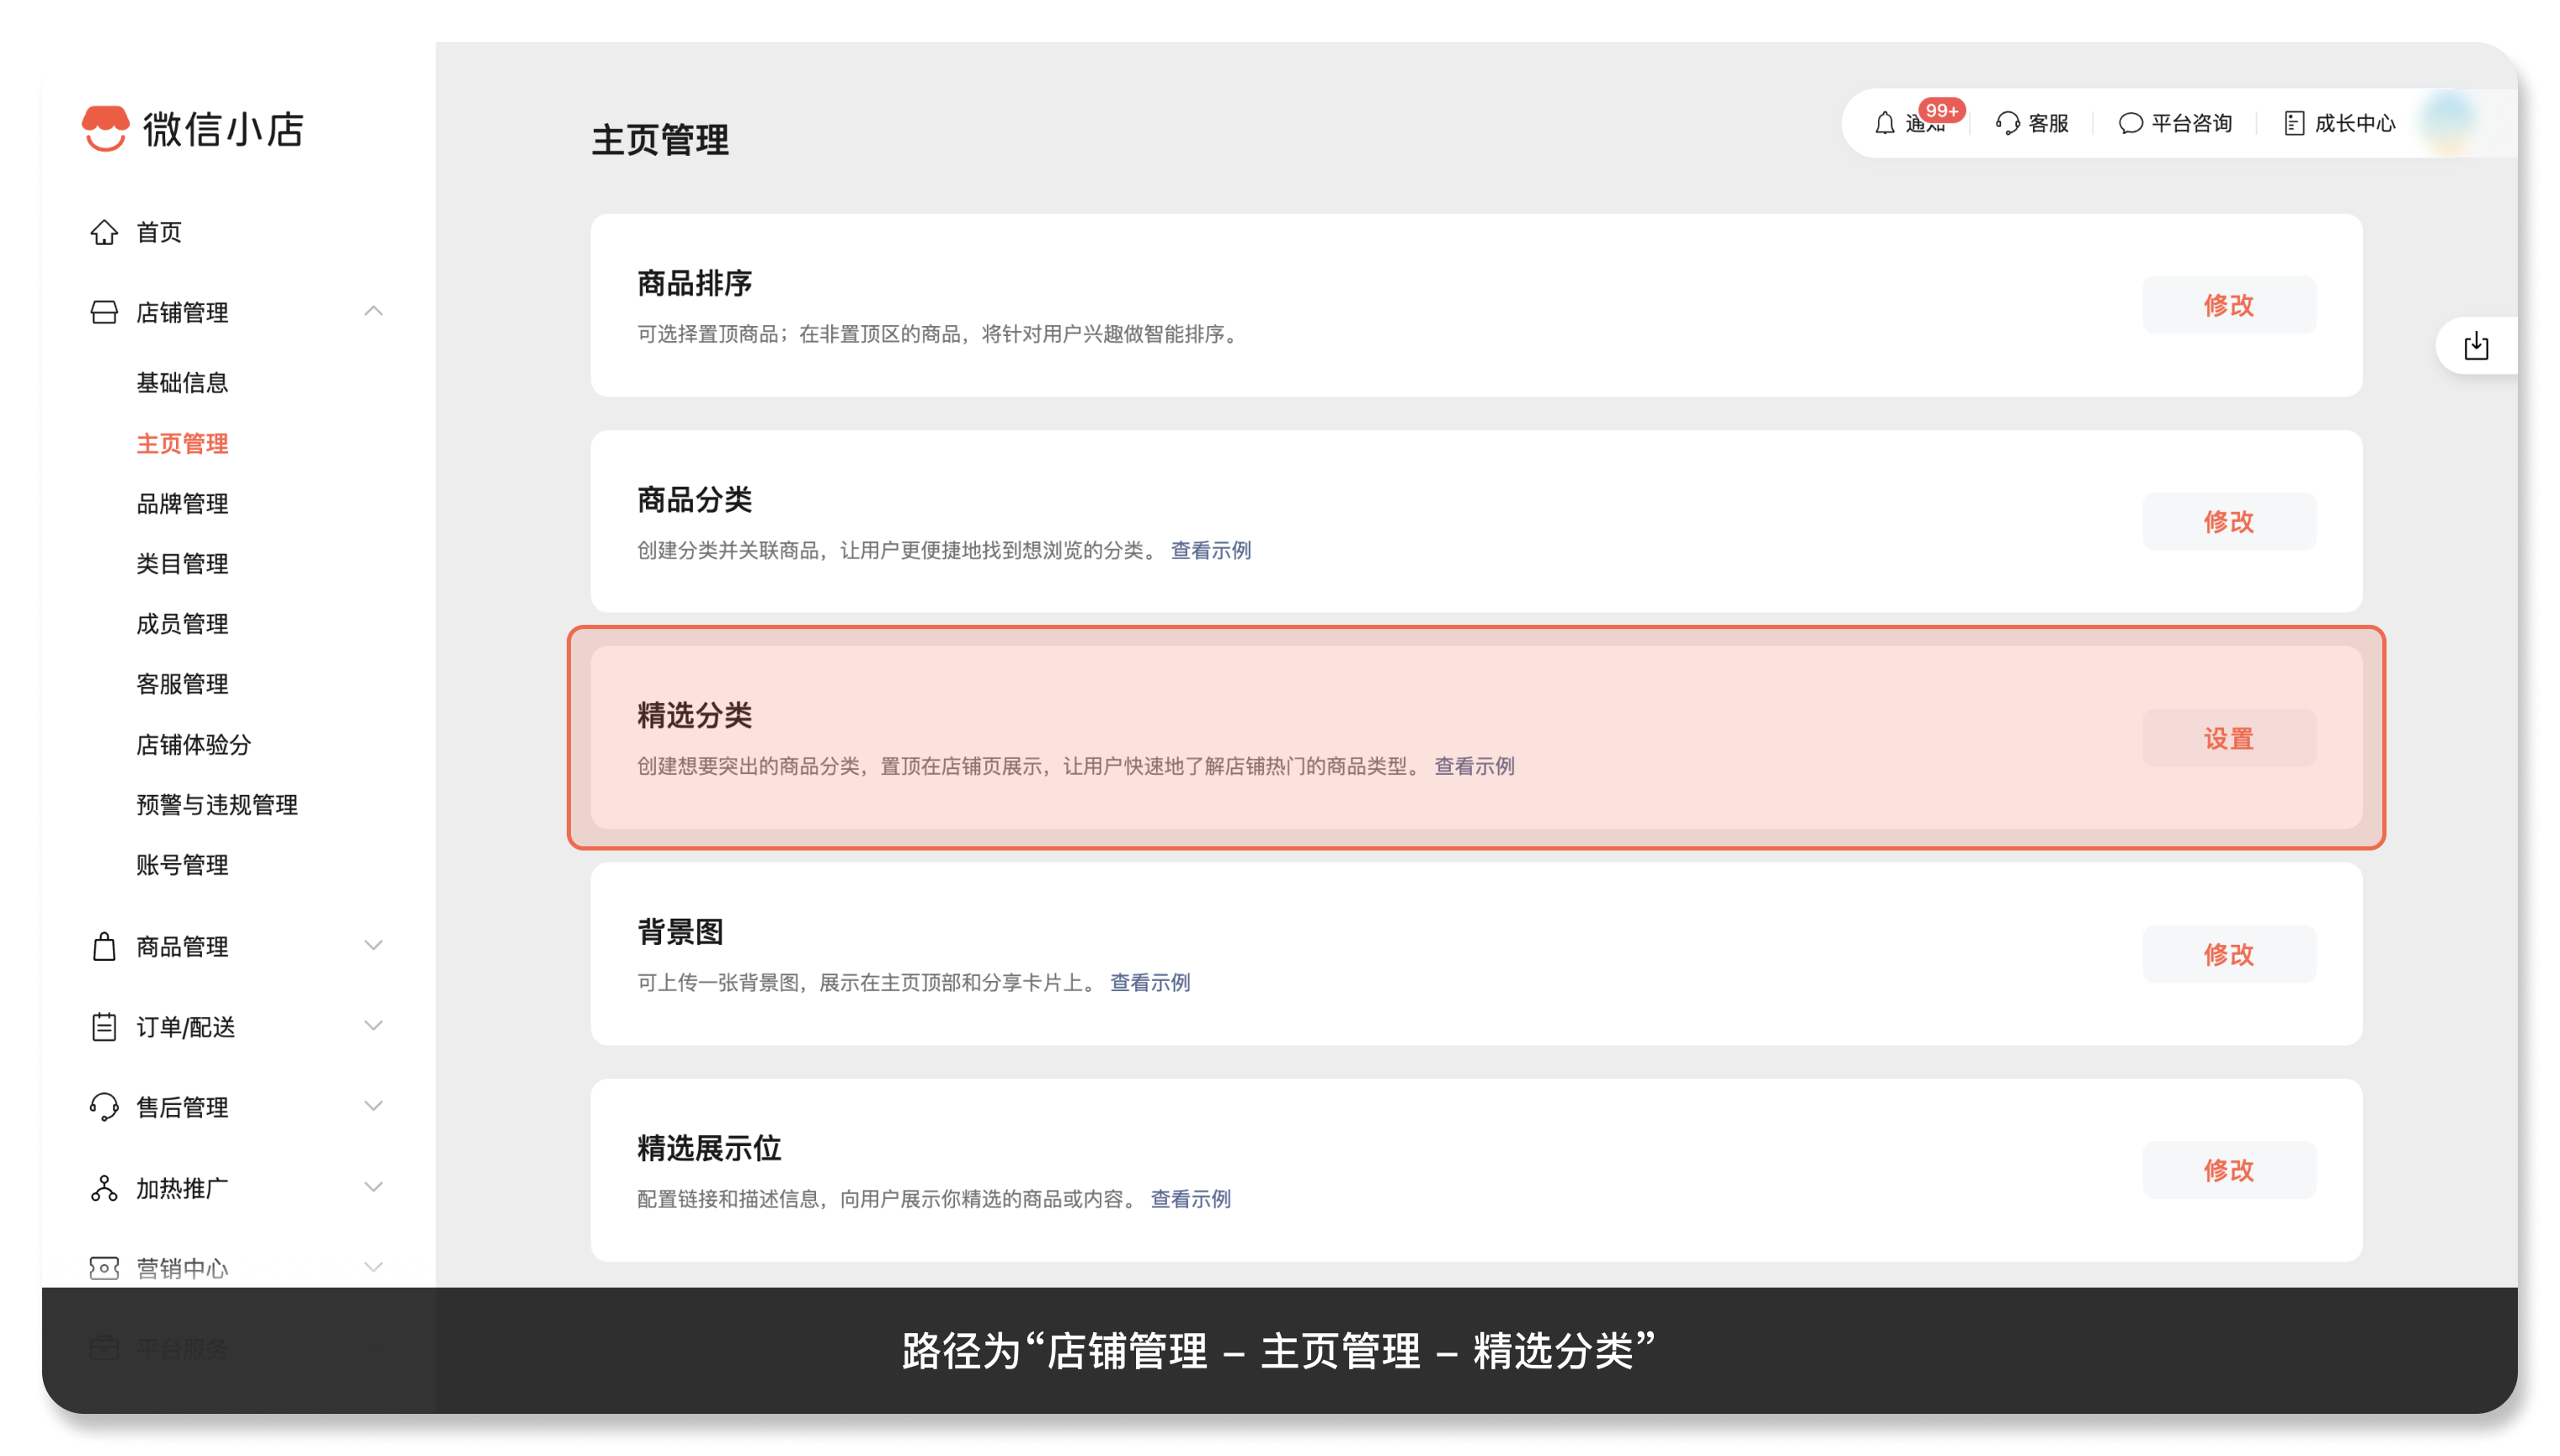Open 品牌管理 sidebar item
The height and width of the screenshot is (1456, 2560).
(x=182, y=503)
